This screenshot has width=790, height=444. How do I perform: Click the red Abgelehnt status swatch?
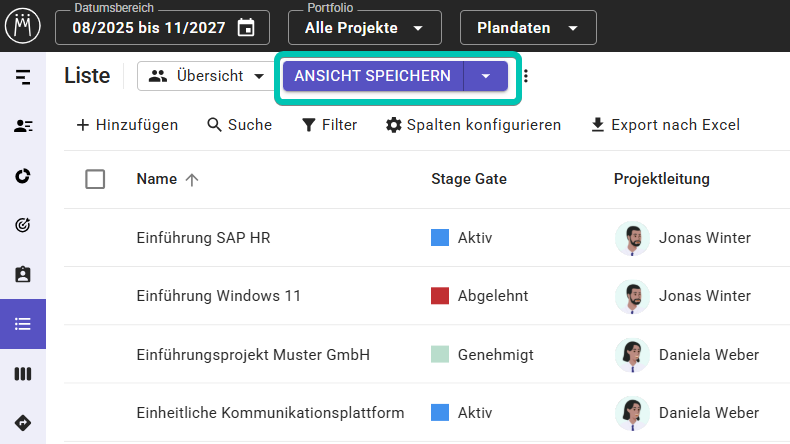pos(440,296)
